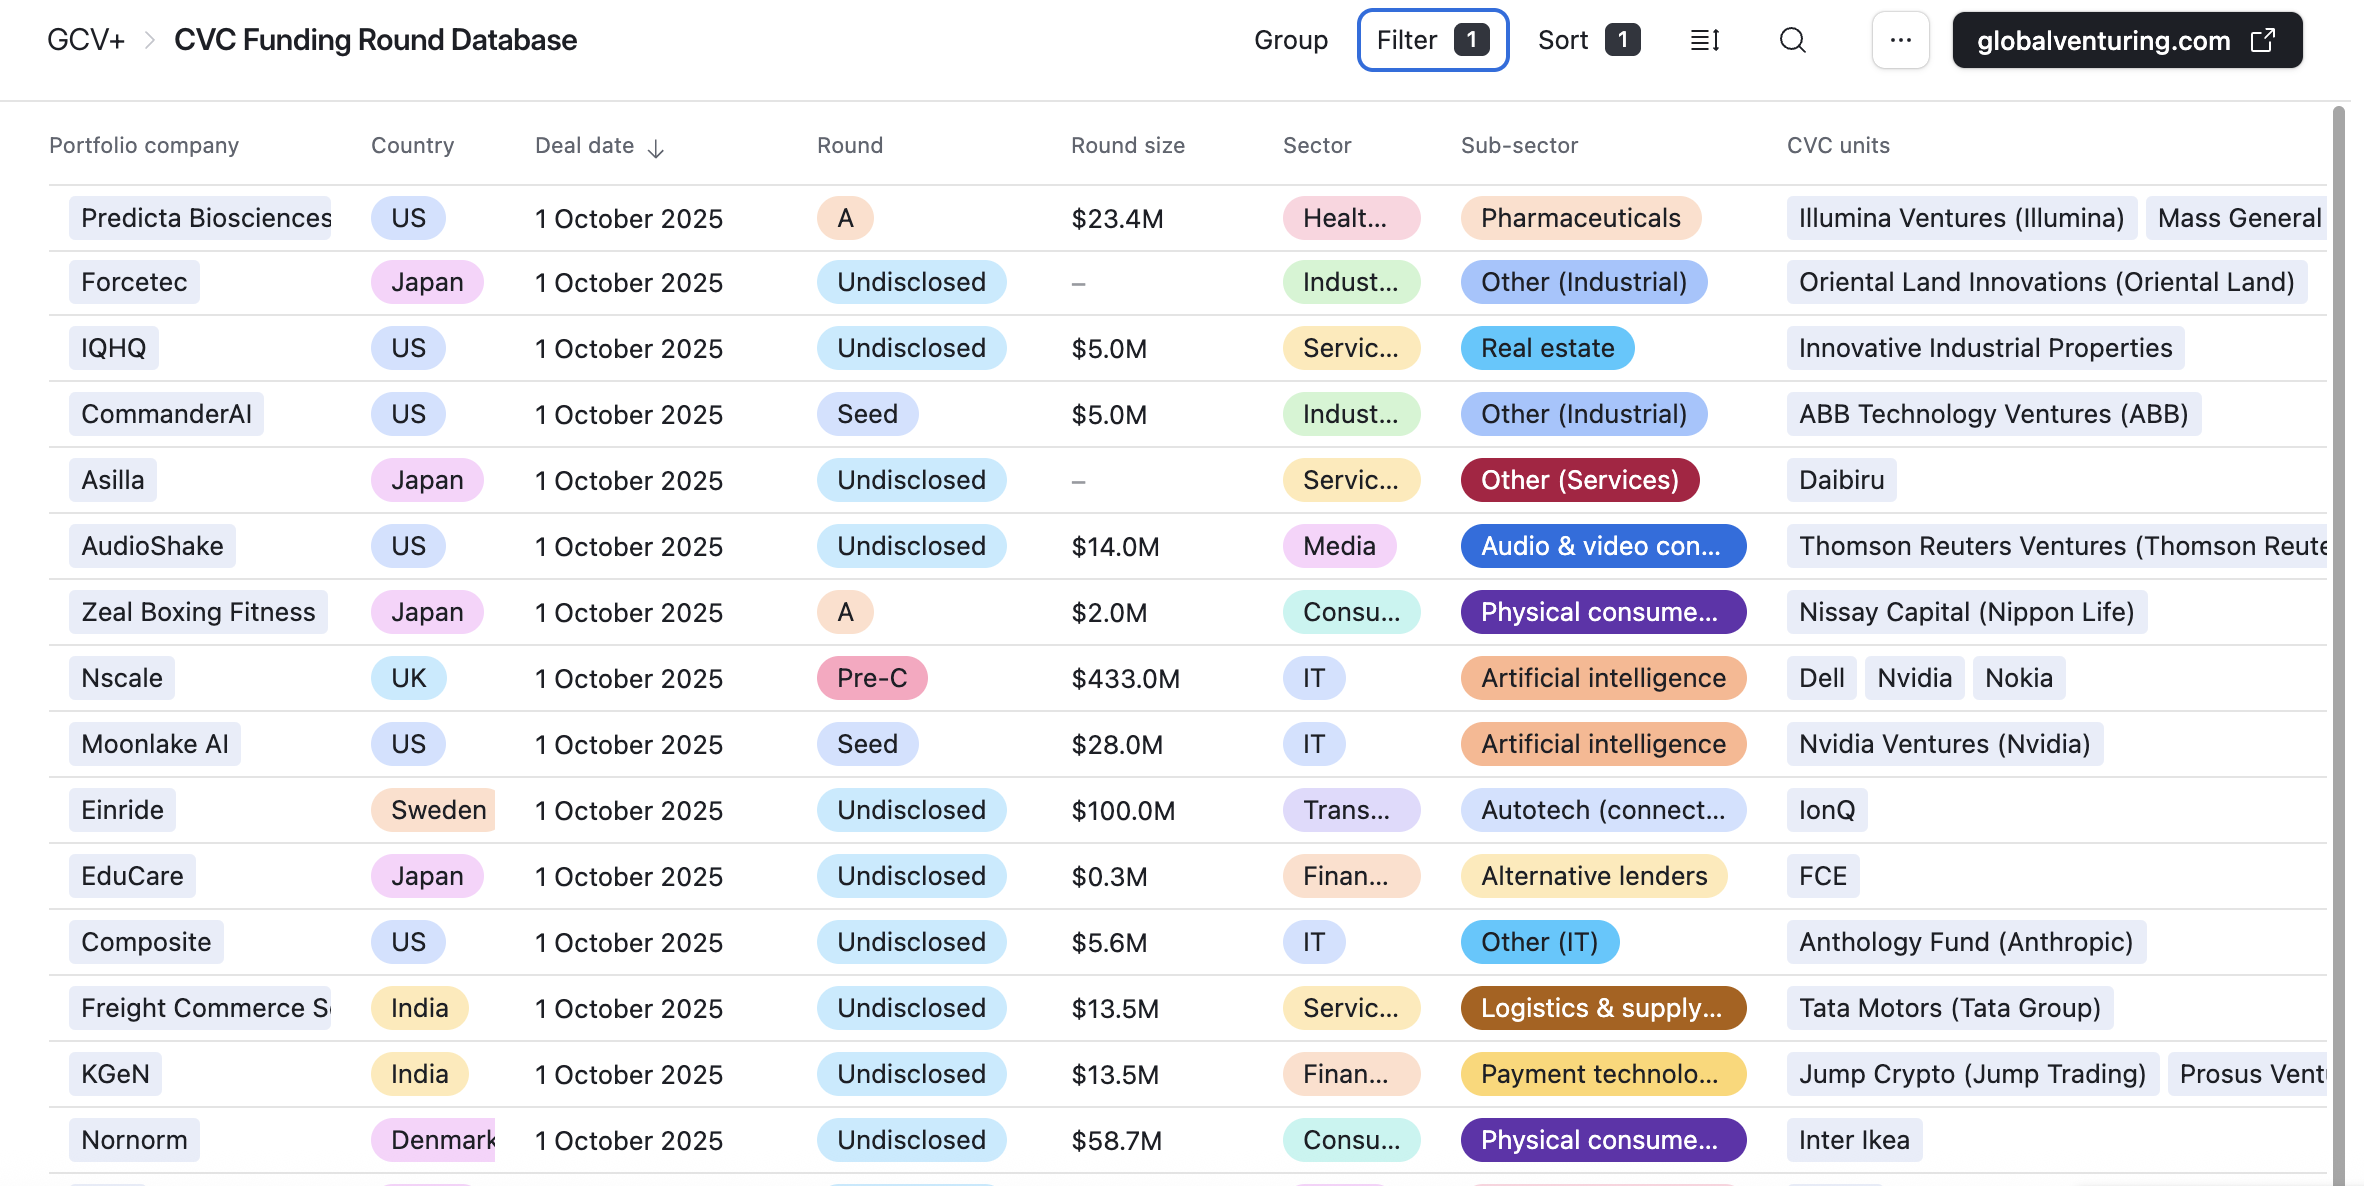
Task: Open the three-dots more options menu
Action: [1900, 40]
